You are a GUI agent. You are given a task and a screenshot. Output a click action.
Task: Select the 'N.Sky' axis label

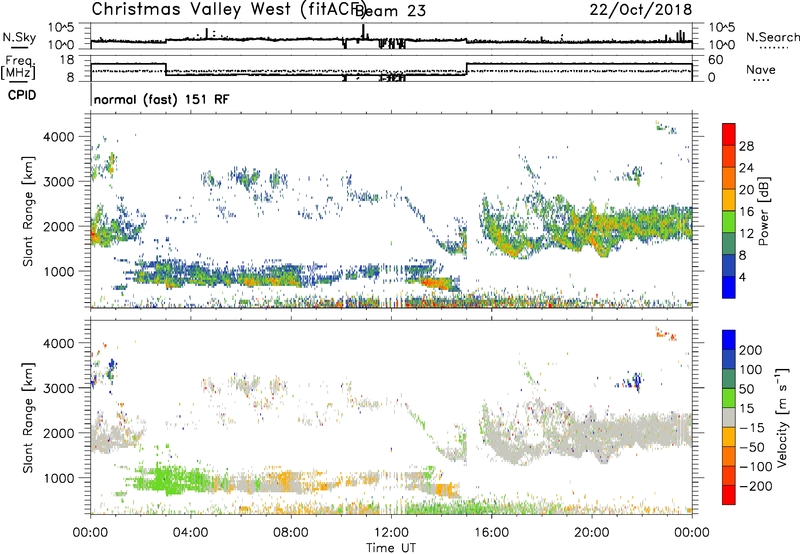[x=19, y=37]
